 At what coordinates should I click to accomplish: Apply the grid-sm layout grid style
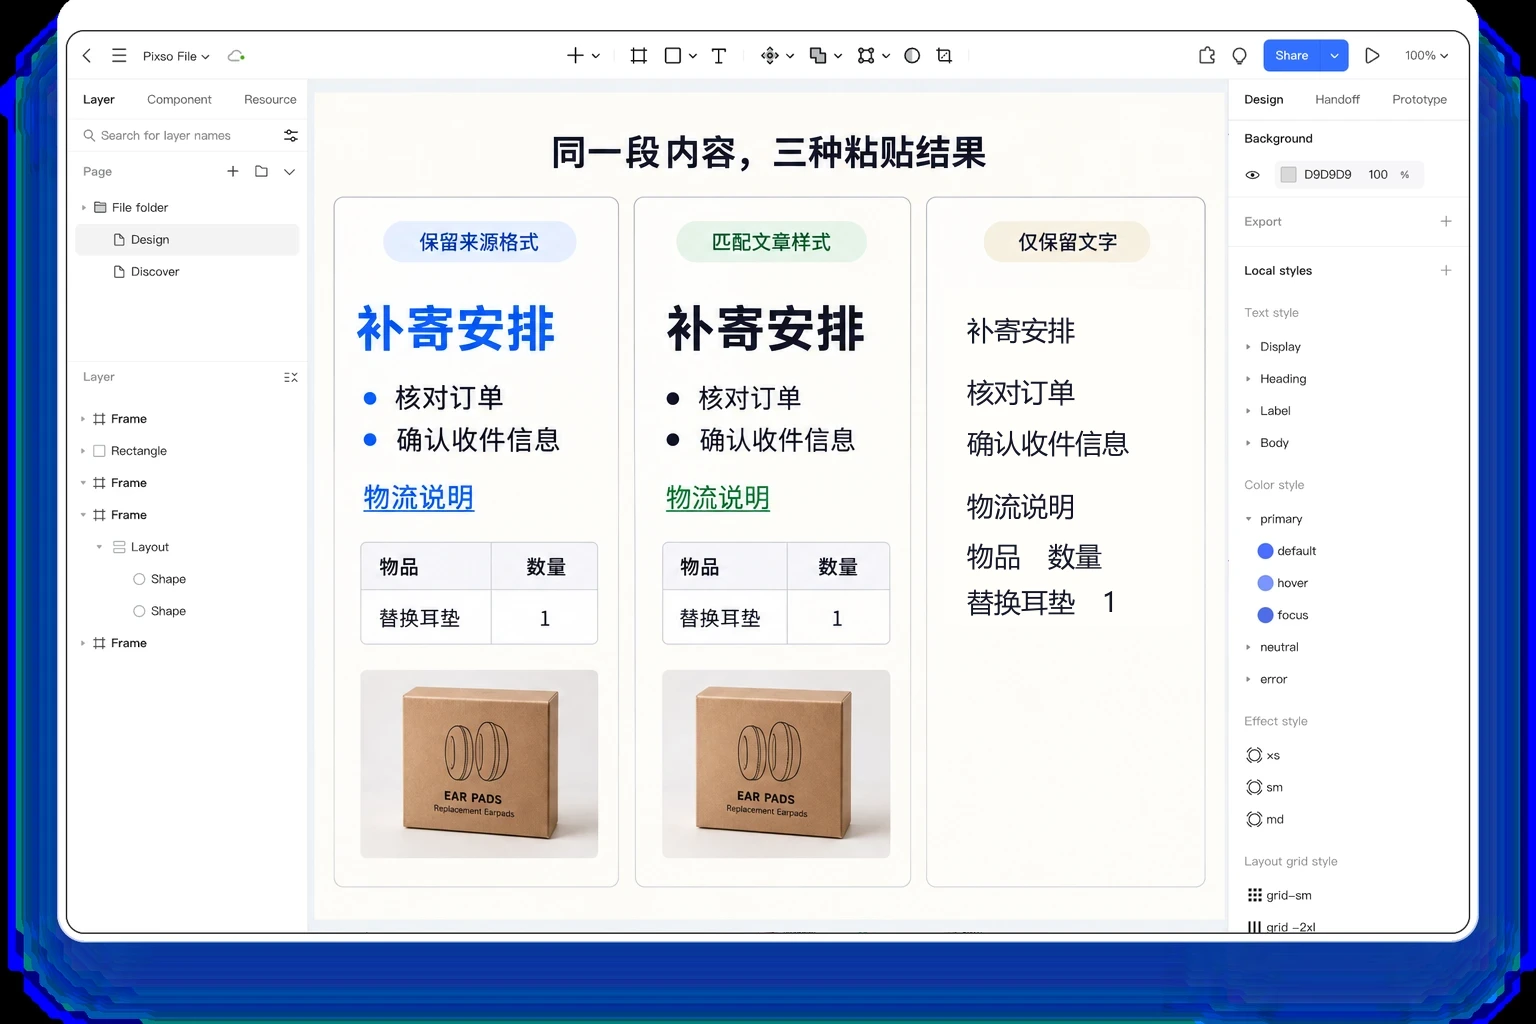tap(1281, 895)
